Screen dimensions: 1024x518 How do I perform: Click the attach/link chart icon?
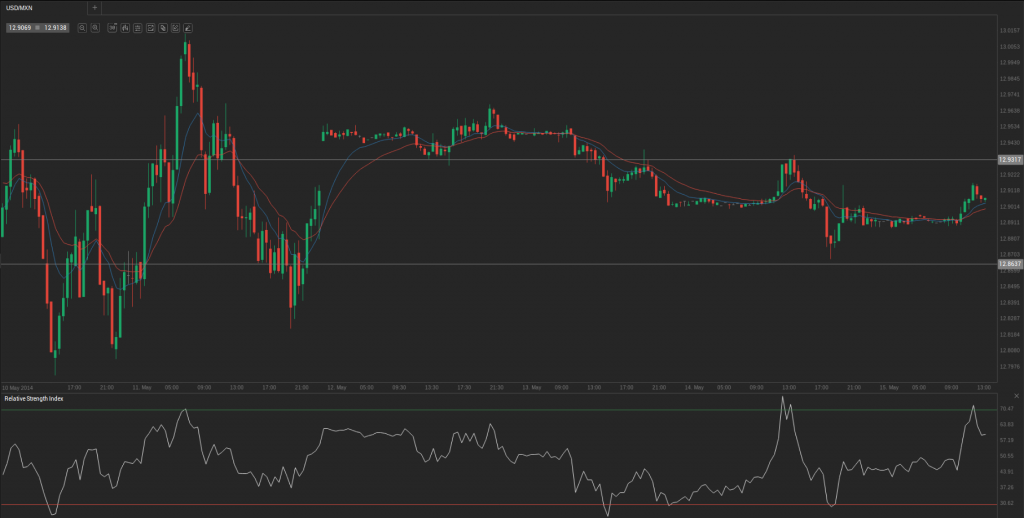coord(163,28)
